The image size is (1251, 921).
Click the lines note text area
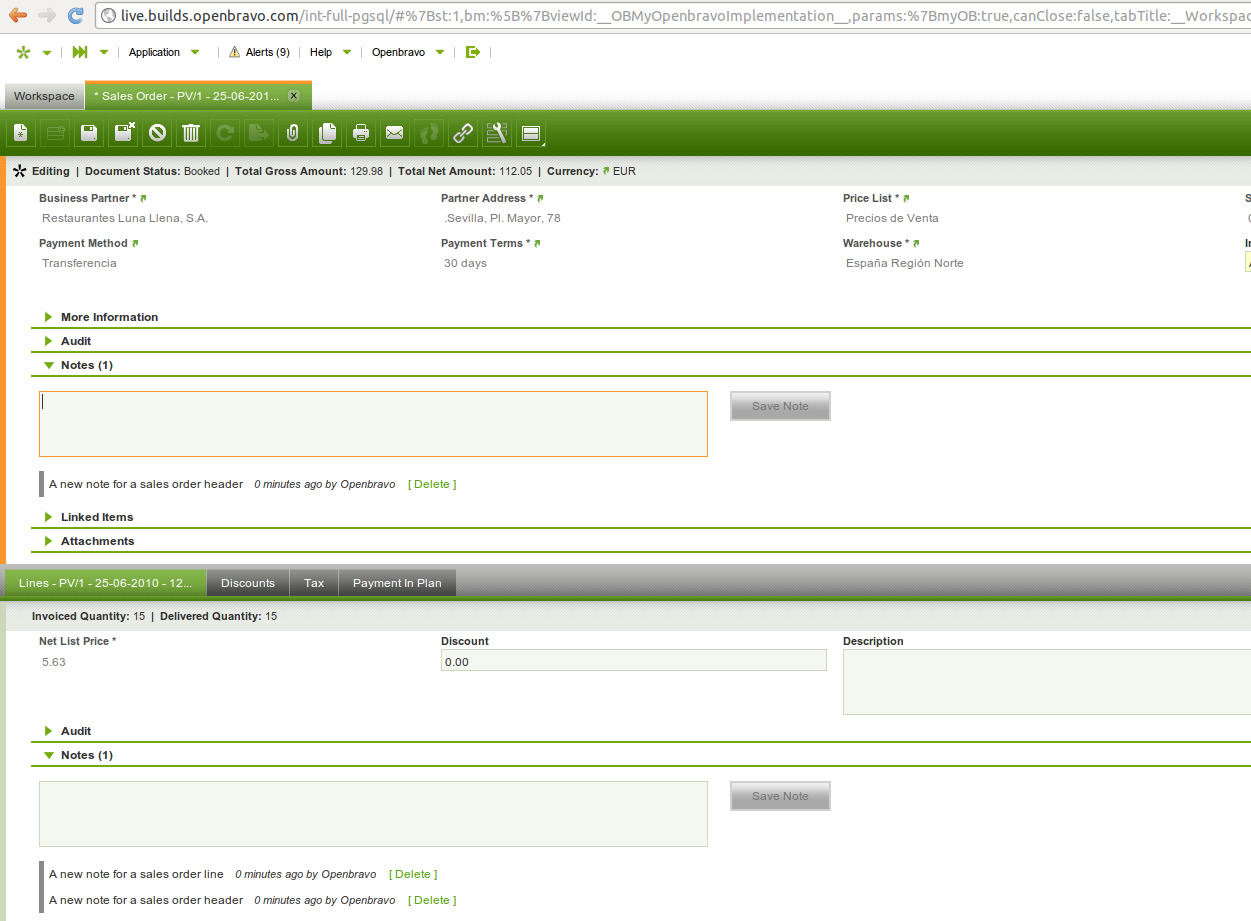373,814
